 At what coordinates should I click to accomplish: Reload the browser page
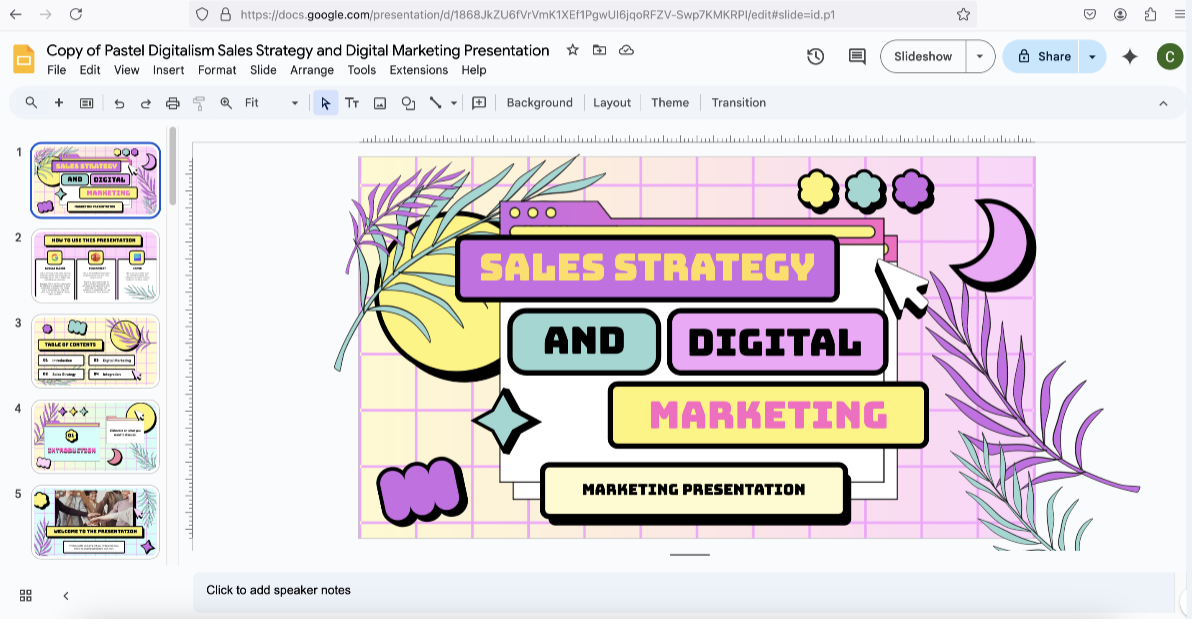[x=75, y=14]
